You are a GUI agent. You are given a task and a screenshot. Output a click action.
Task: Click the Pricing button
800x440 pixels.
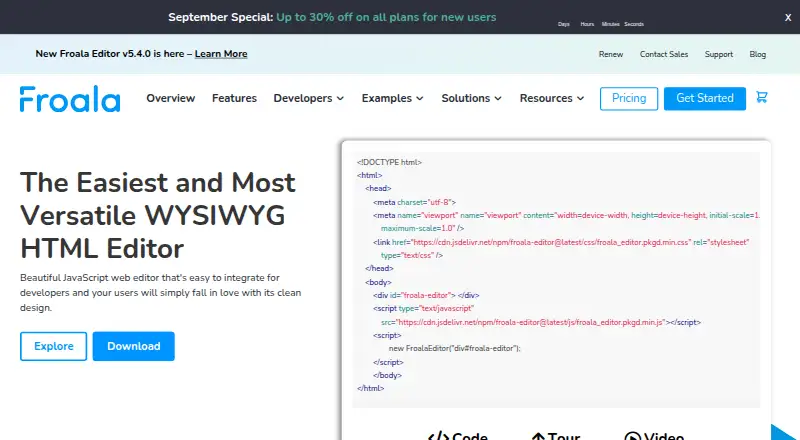[629, 98]
